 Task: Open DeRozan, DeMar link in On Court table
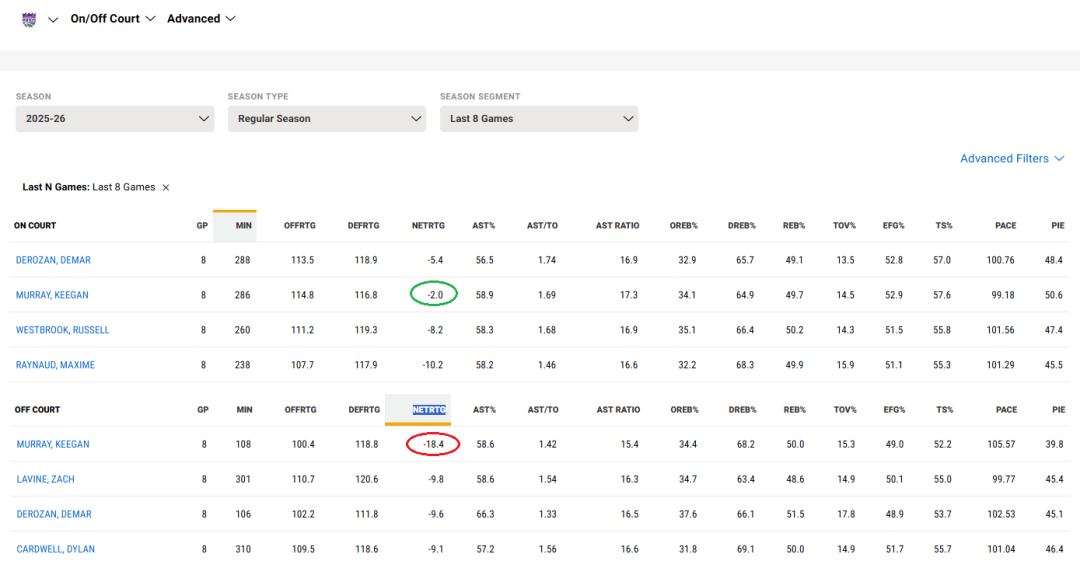(x=53, y=260)
